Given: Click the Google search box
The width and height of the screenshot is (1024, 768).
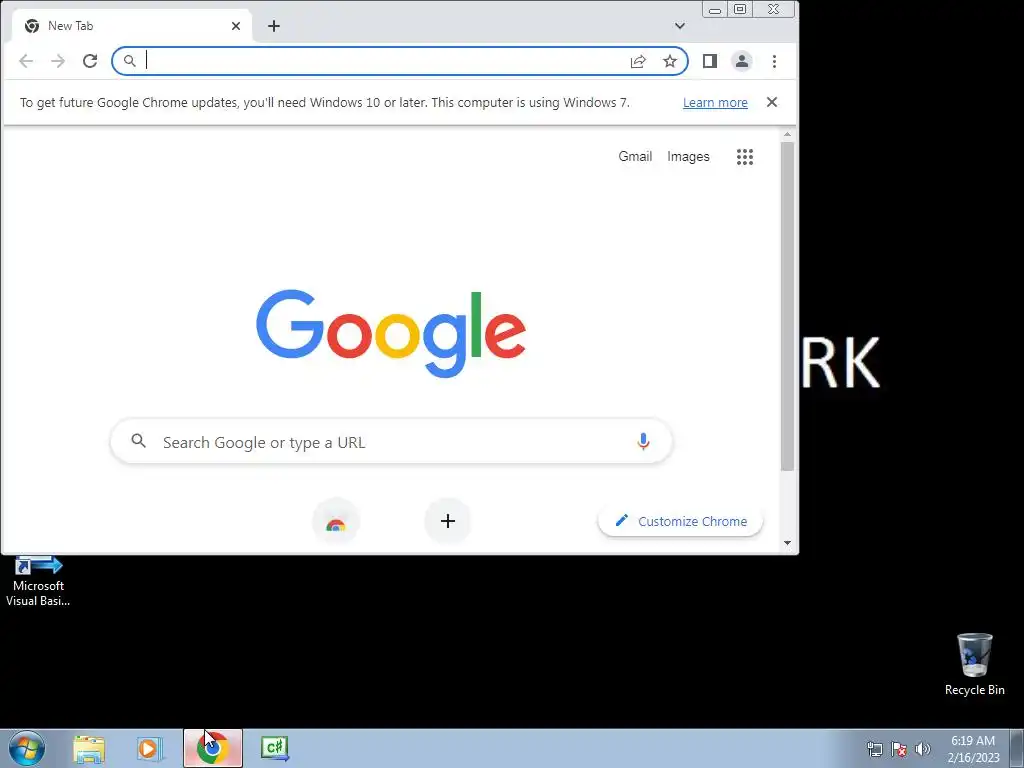Looking at the screenshot, I should pyautogui.click(x=391, y=442).
